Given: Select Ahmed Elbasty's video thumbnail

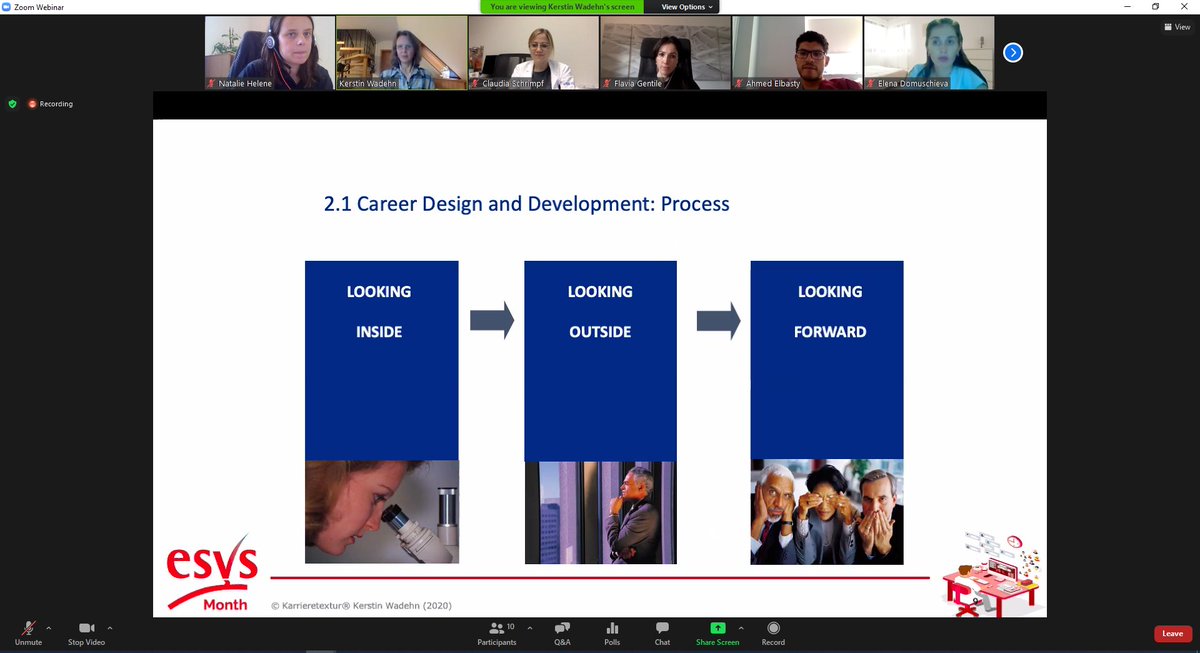Looking at the screenshot, I should 797,53.
